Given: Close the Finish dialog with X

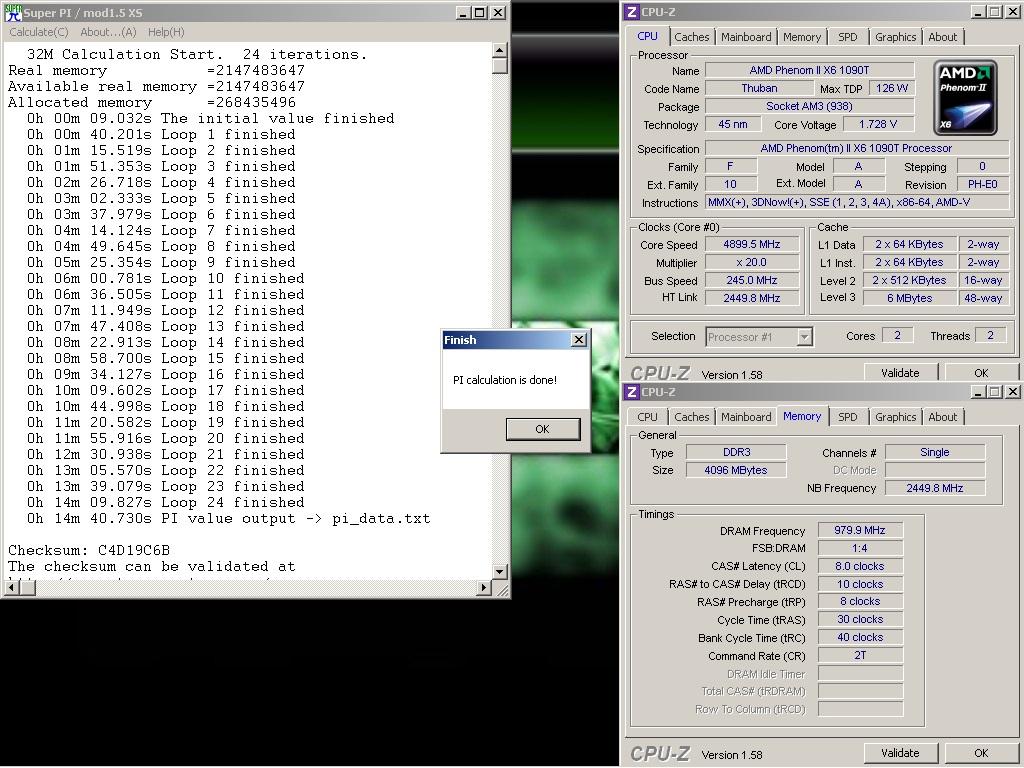Looking at the screenshot, I should tap(579, 340).
